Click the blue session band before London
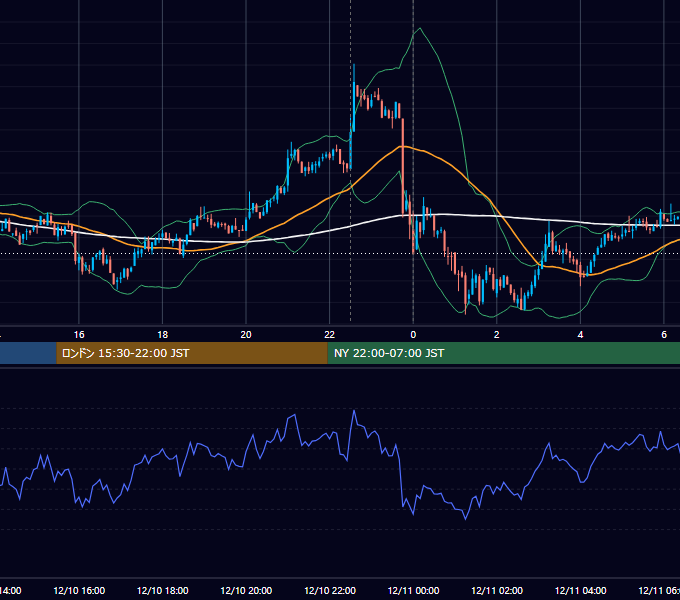Image resolution: width=680 pixels, height=600 pixels. point(28,353)
